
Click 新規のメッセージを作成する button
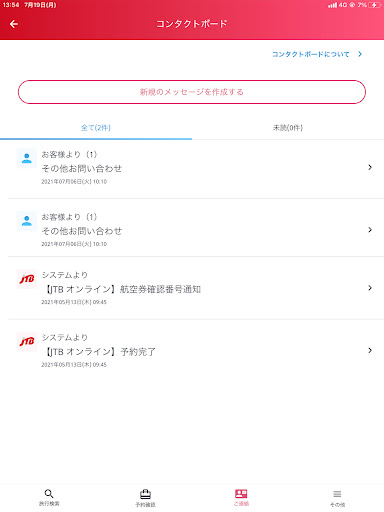[x=192, y=92]
